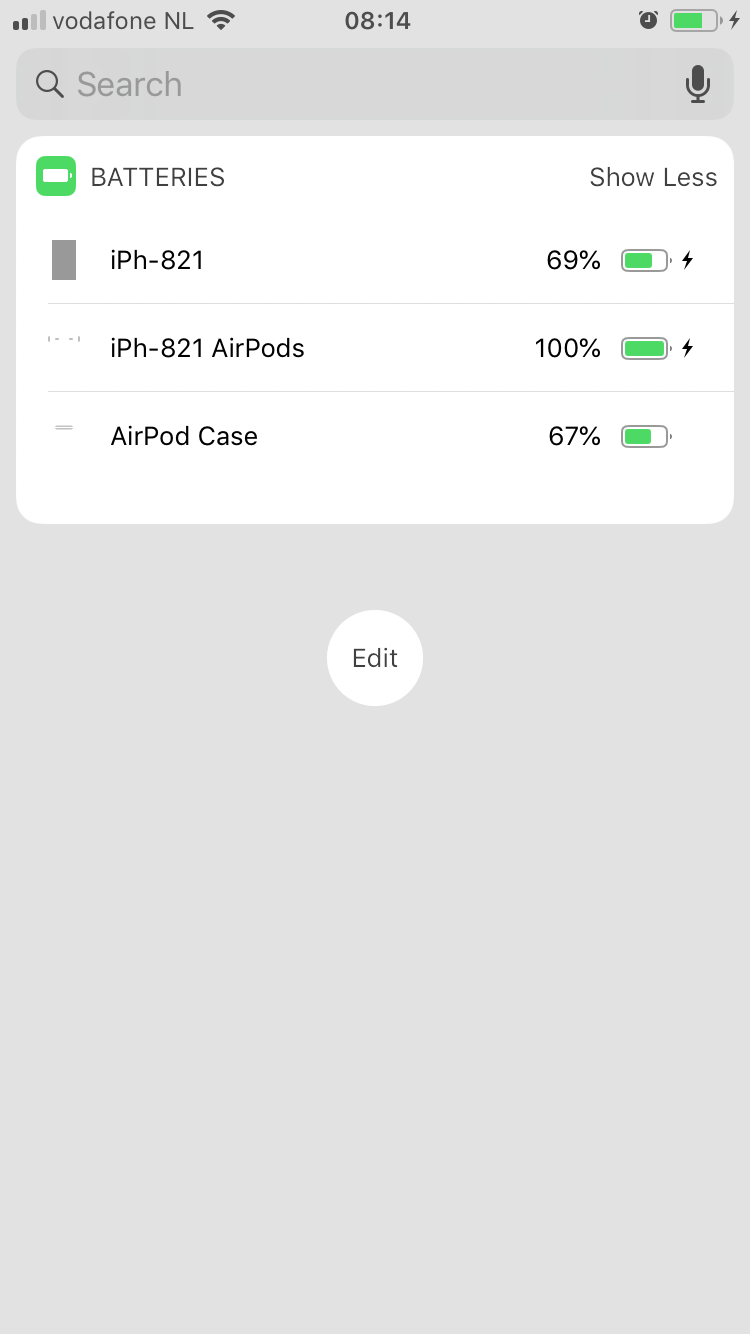This screenshot has width=750, height=1334.
Task: Tap the microphone dictation icon in the search bar
Action: click(698, 84)
